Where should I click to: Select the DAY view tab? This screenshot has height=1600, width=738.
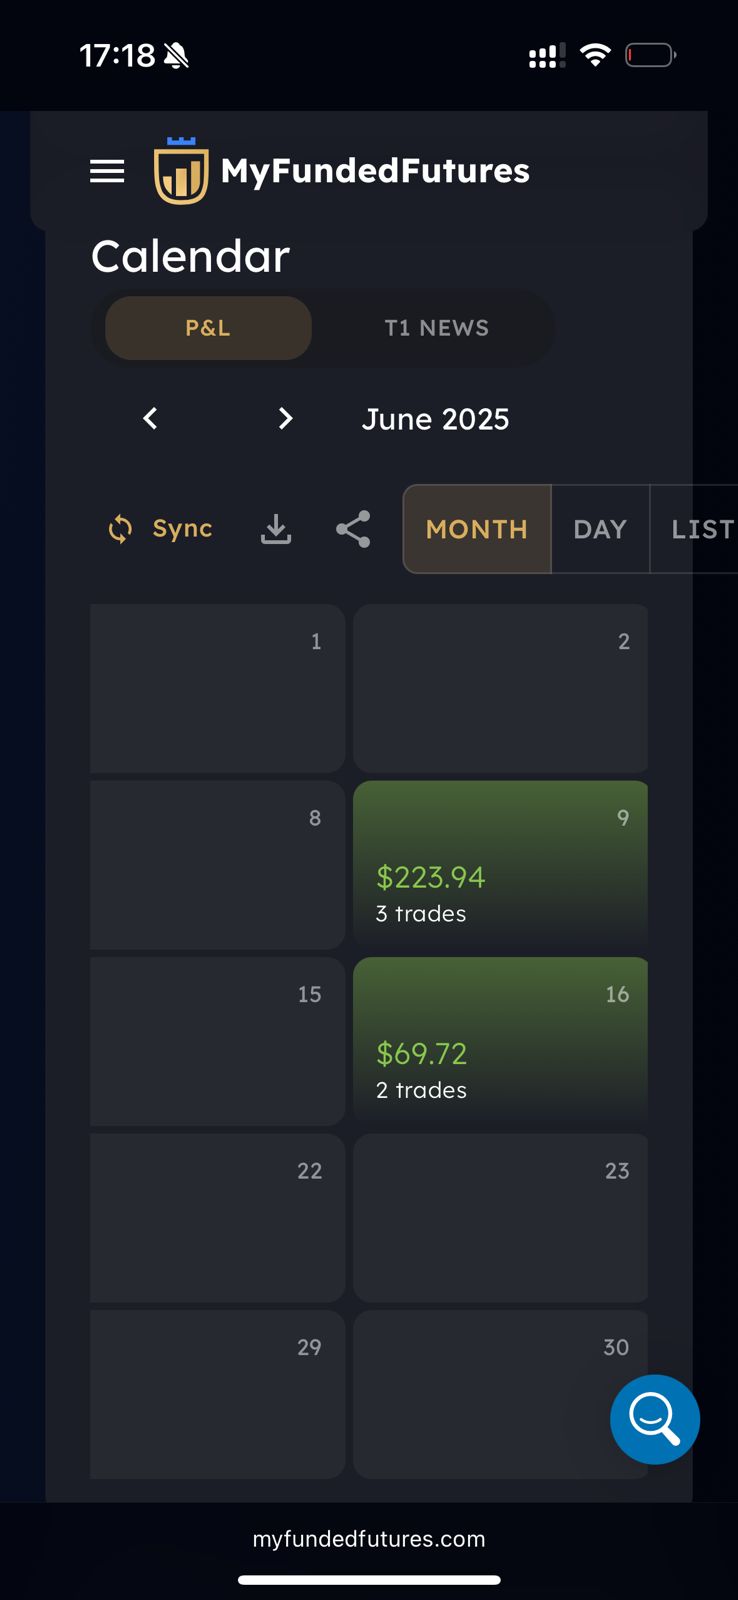[x=600, y=529]
